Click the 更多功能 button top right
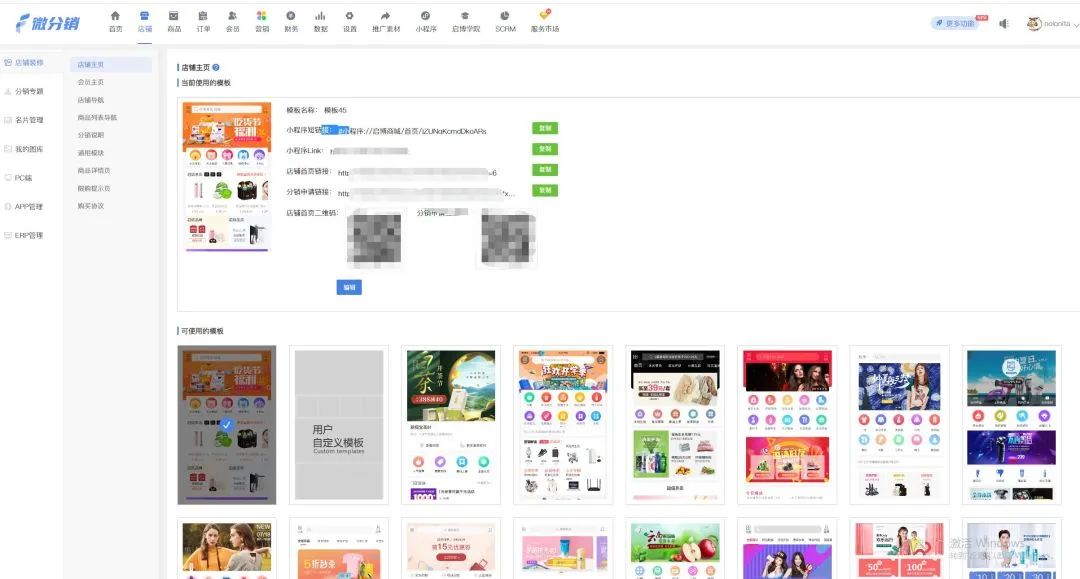 (x=951, y=23)
